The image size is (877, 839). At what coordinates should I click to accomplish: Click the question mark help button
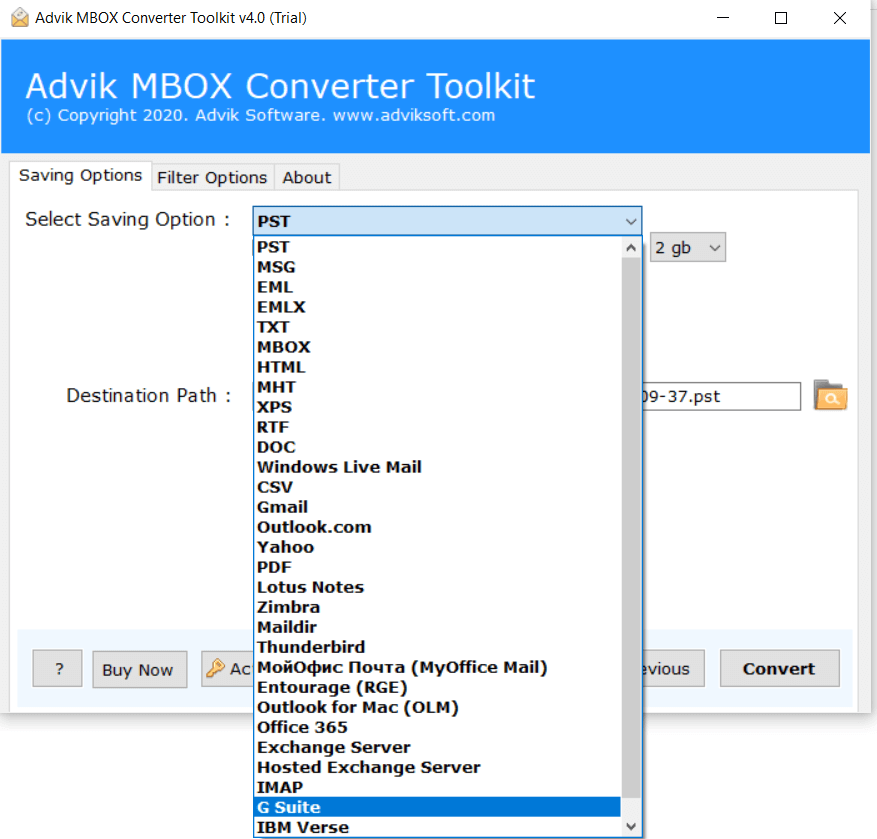[58, 668]
